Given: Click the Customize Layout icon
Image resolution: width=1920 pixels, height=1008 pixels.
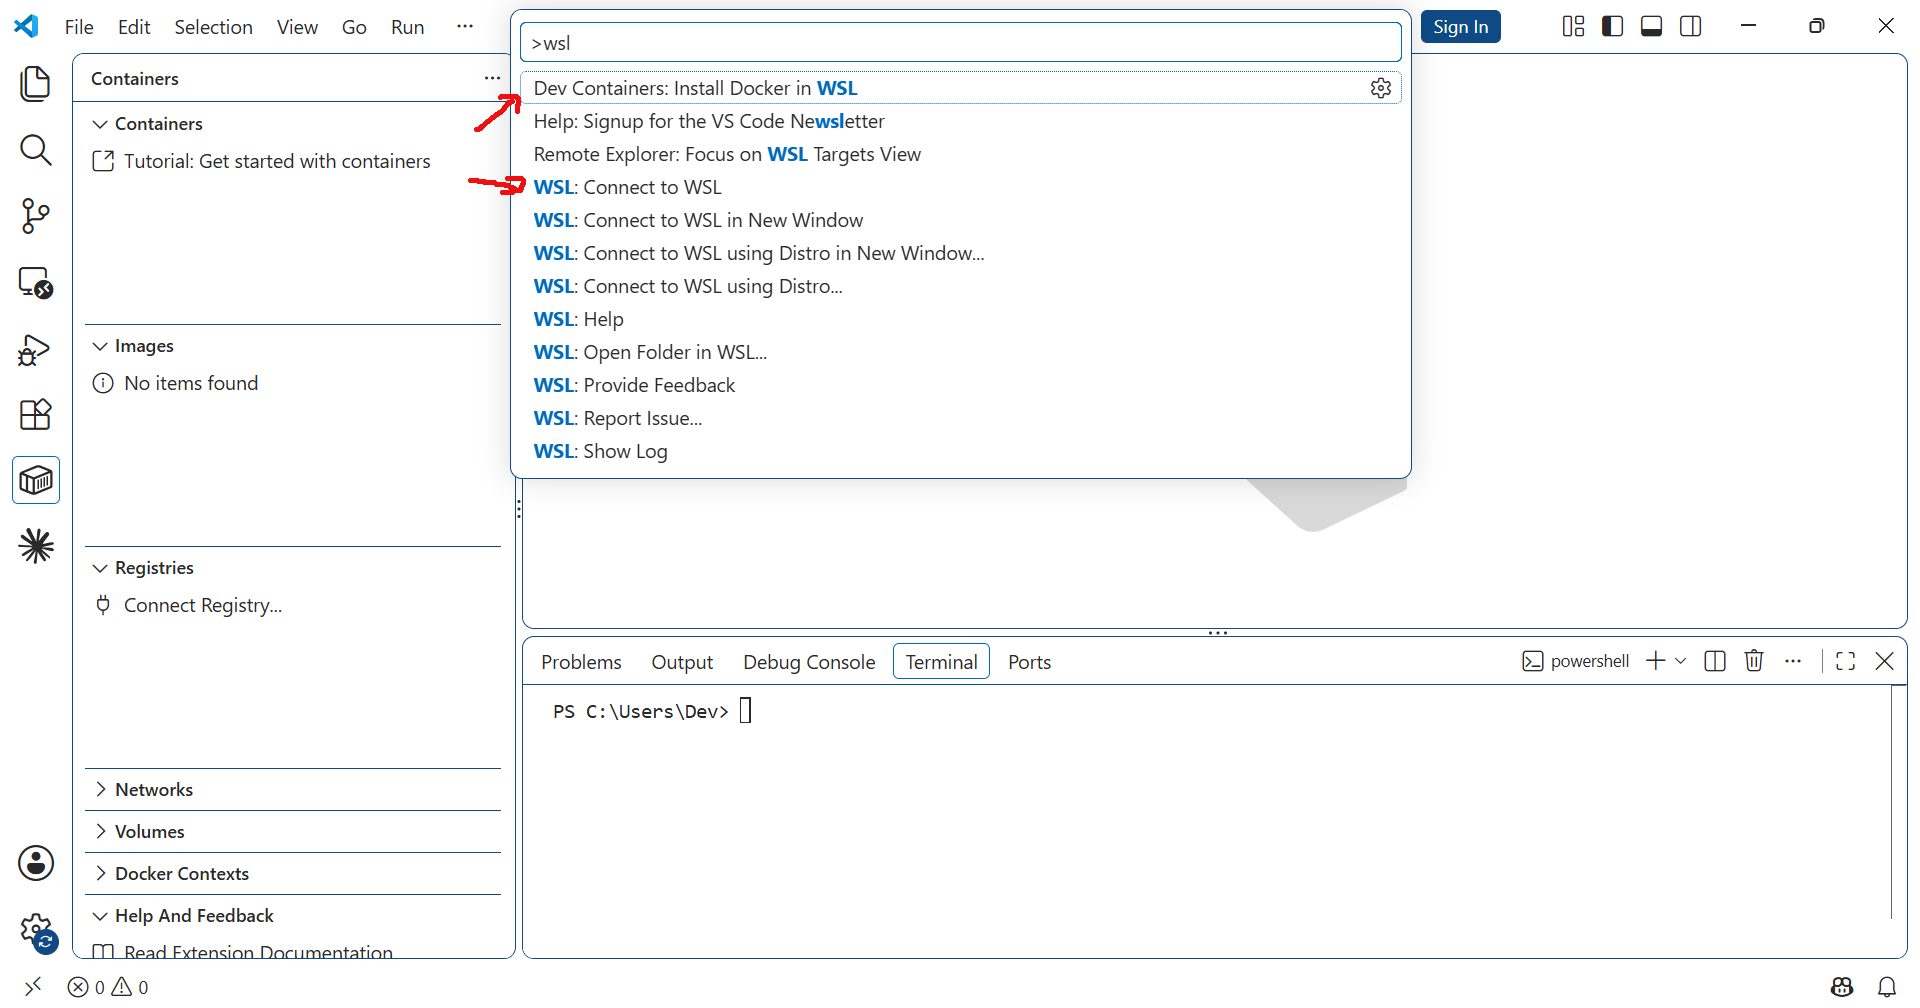Looking at the screenshot, I should click(1573, 26).
